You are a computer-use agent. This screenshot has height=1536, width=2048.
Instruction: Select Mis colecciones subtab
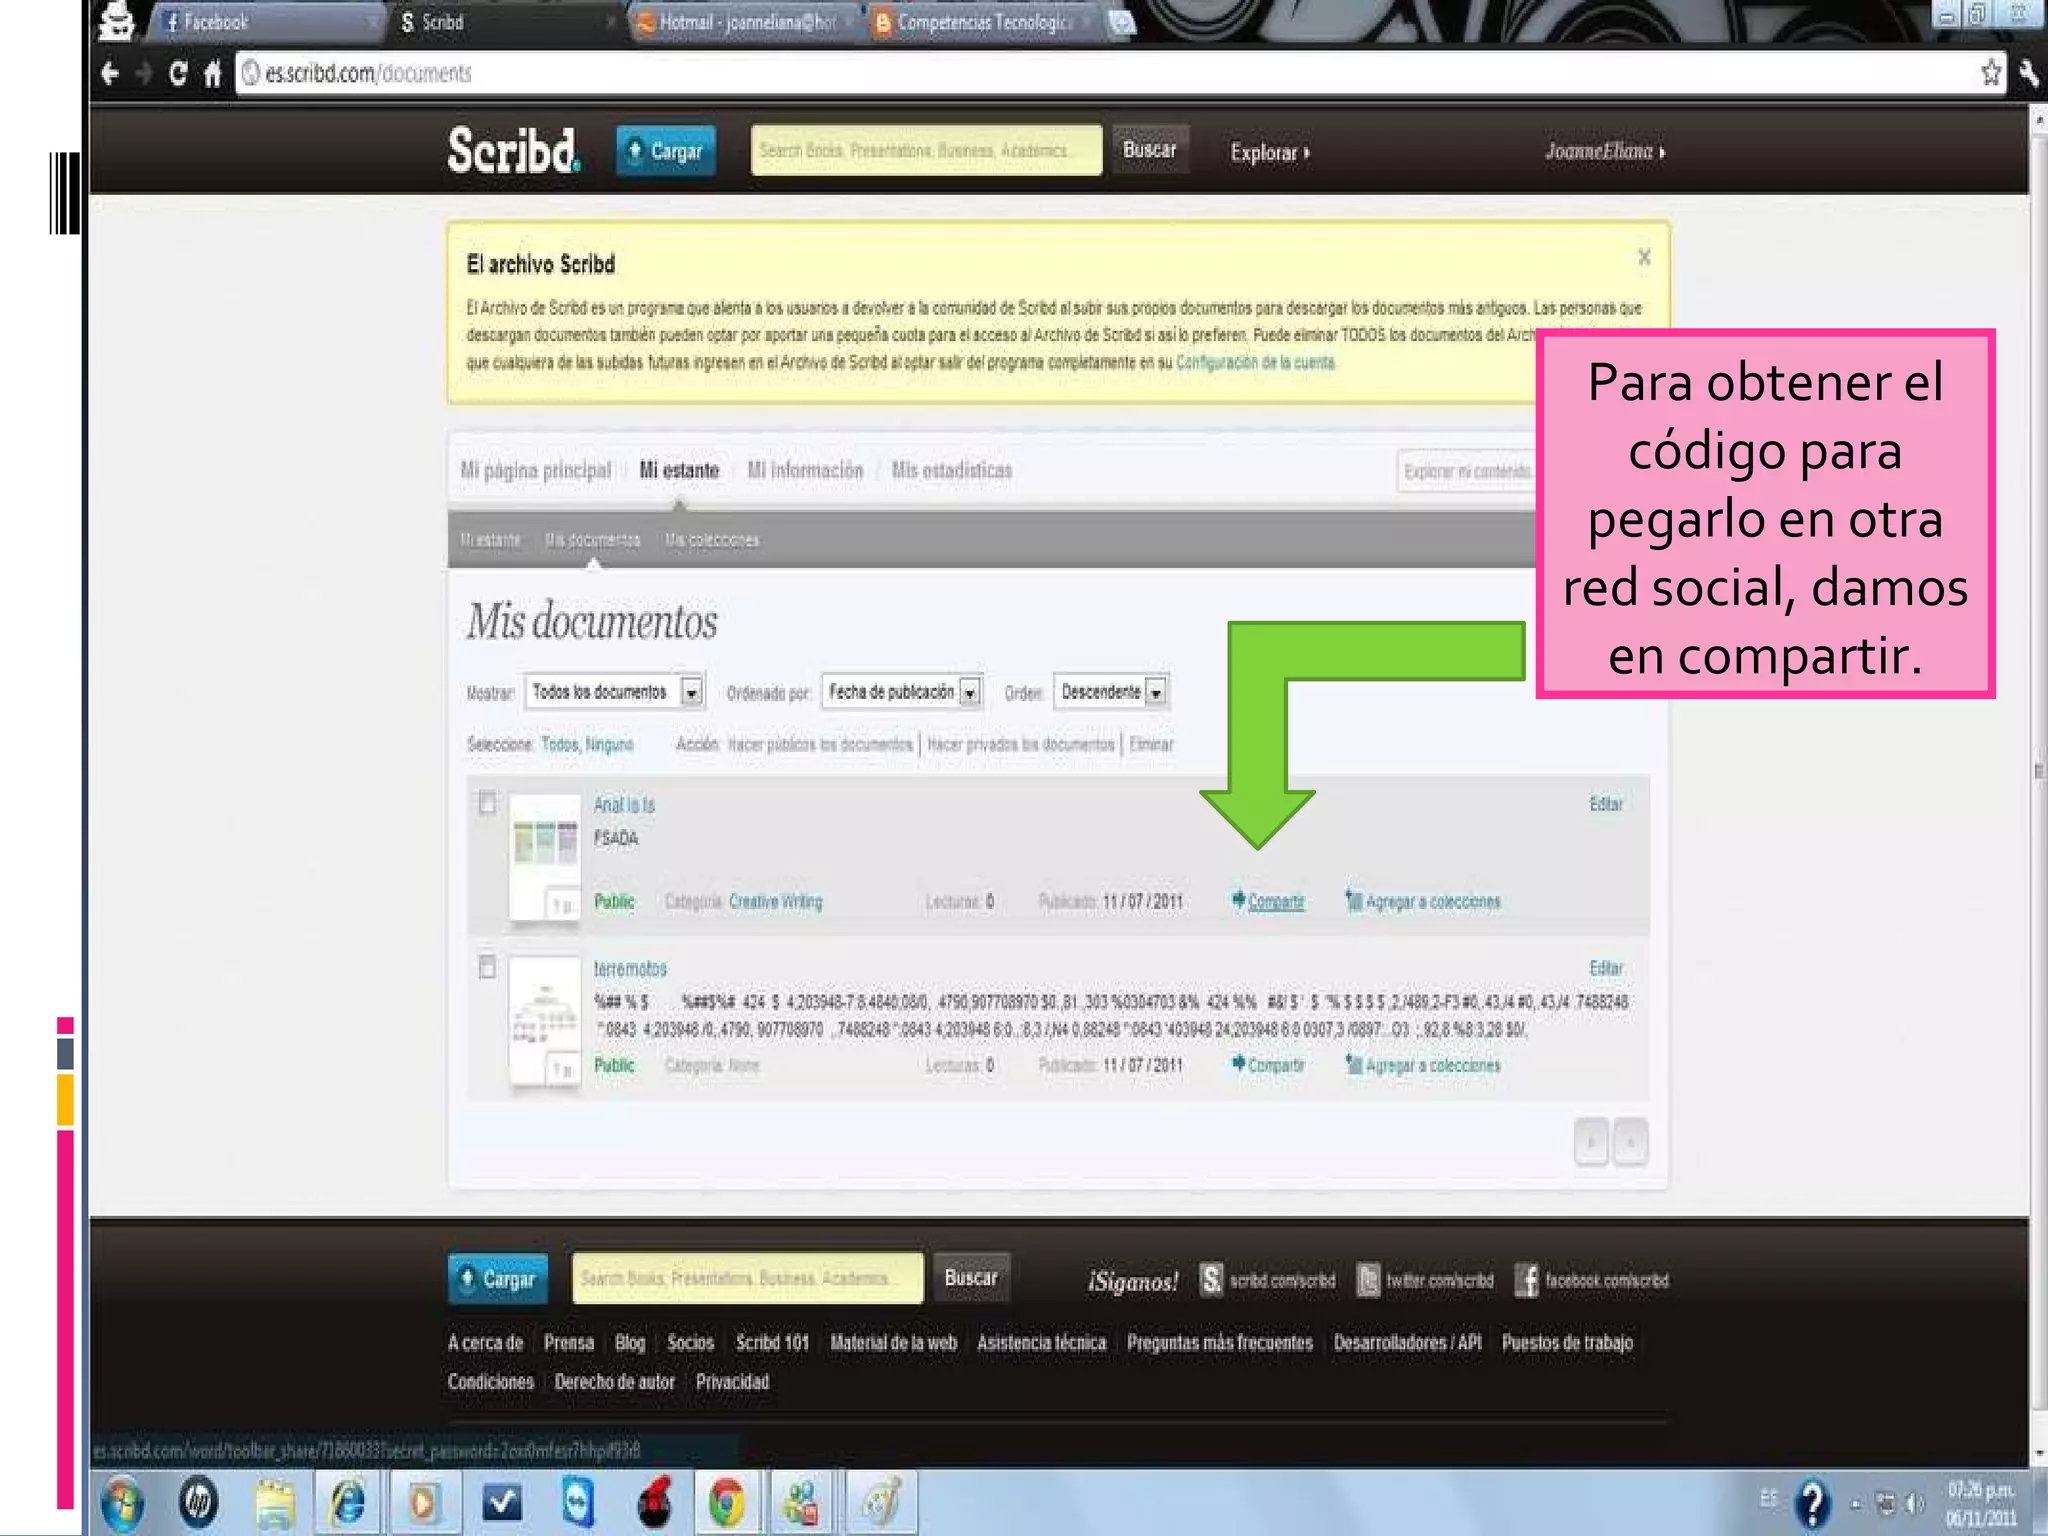click(x=712, y=540)
